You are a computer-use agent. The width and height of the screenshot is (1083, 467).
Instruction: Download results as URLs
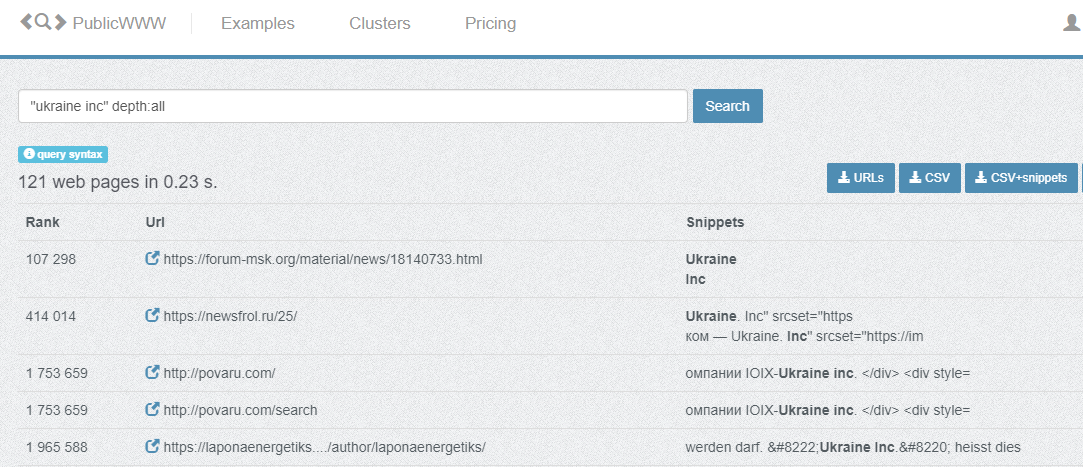click(x=861, y=178)
